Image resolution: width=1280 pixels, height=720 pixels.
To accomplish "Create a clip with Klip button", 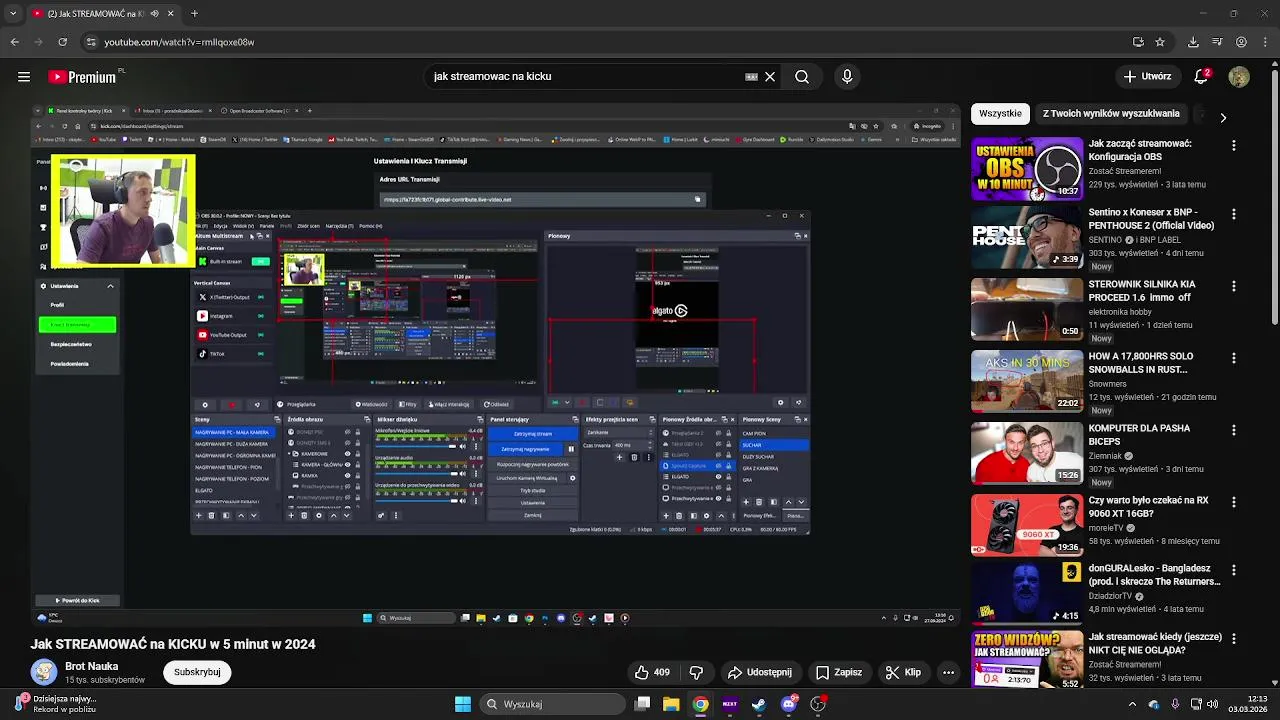I will click(902, 673).
